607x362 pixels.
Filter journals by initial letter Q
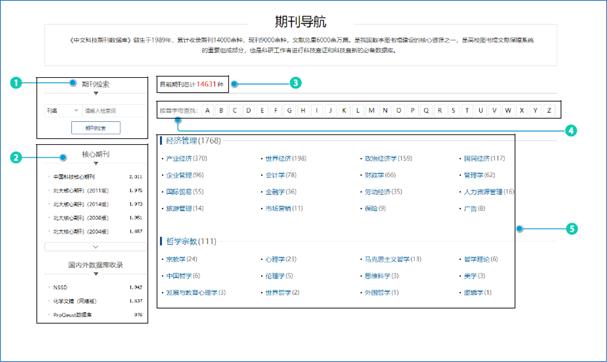426,110
